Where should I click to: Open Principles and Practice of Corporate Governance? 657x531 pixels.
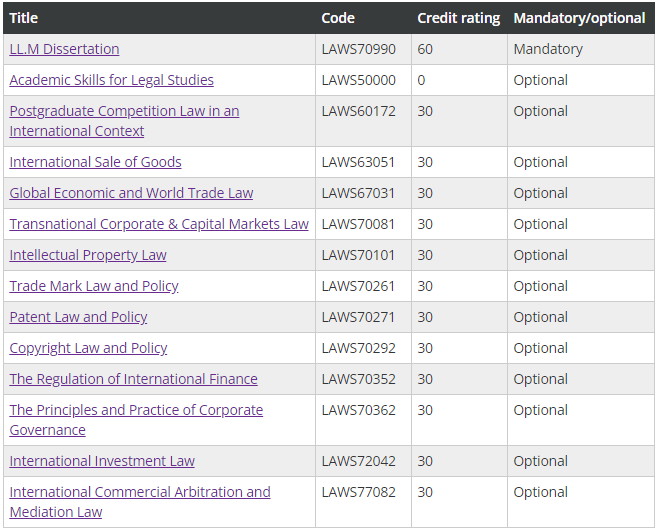[136, 410]
